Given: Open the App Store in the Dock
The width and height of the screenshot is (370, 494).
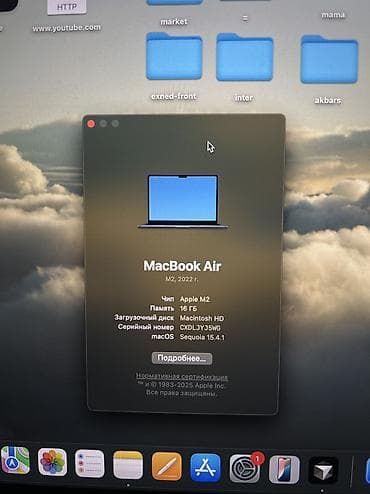Looking at the screenshot, I should click(205, 468).
